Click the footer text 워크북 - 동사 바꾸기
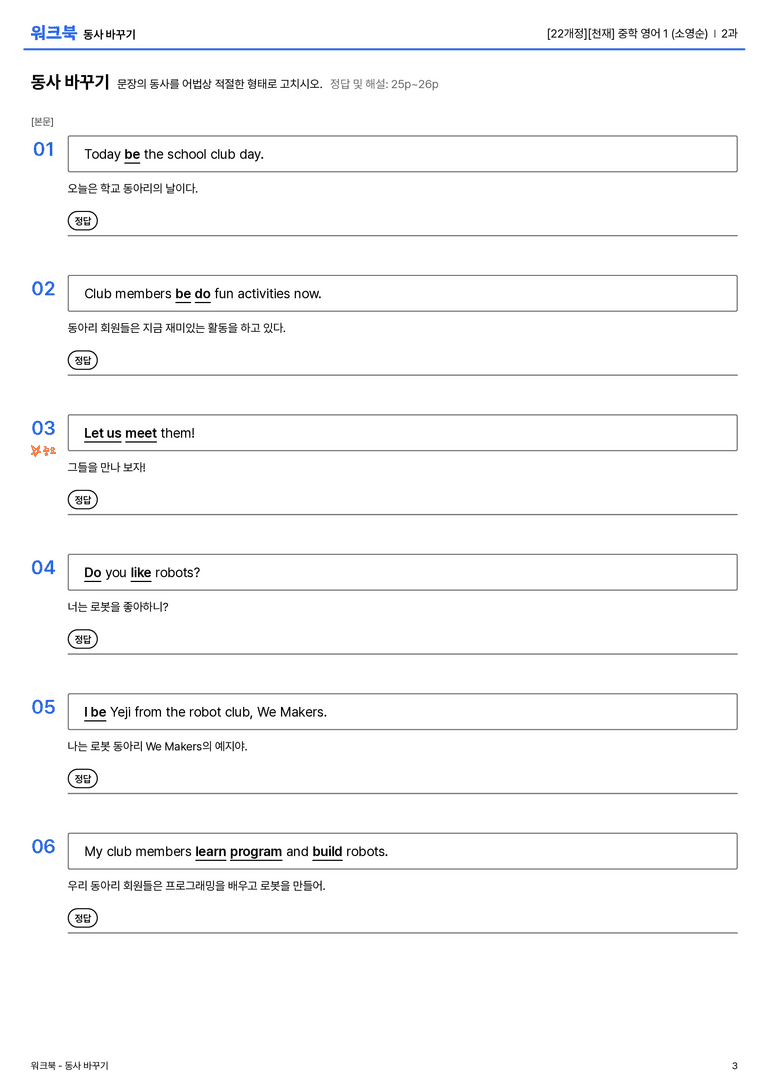This screenshot has width=768, height=1087. (69, 1066)
